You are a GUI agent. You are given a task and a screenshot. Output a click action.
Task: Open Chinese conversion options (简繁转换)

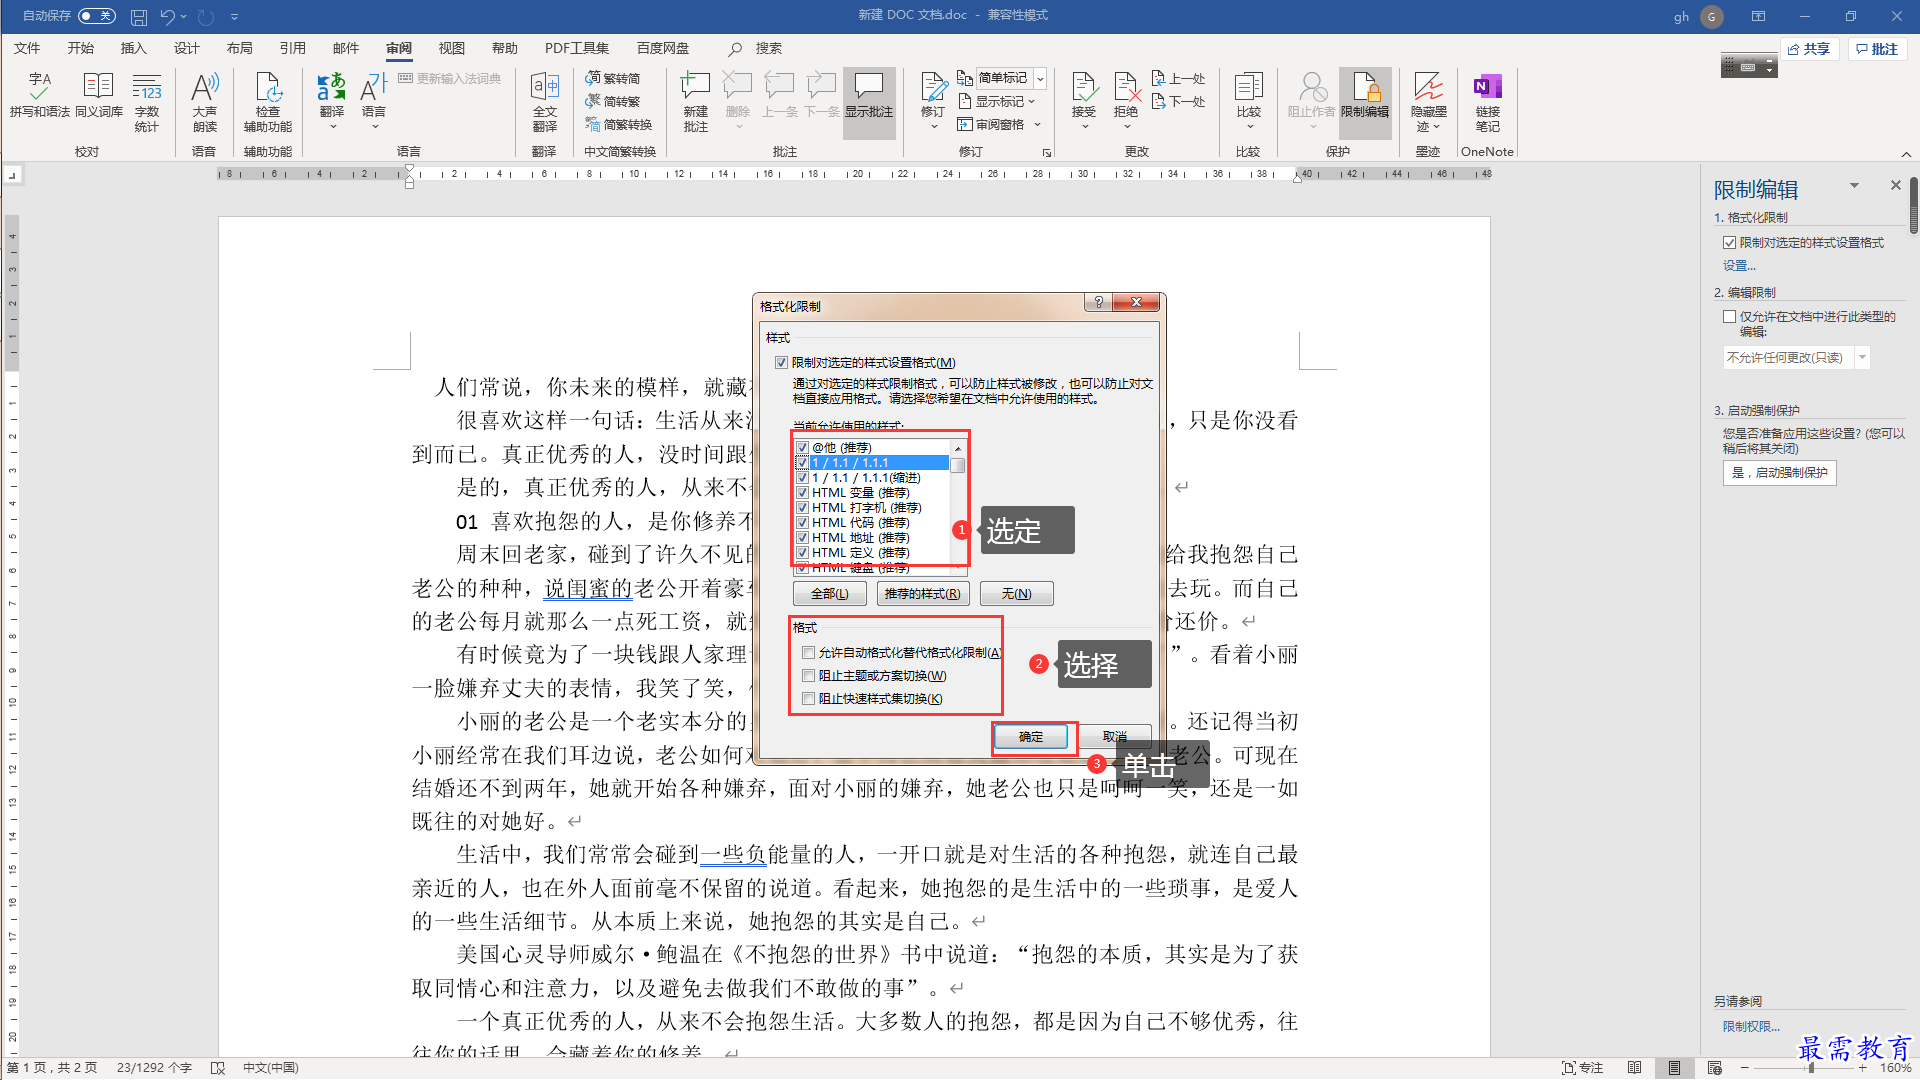(619, 124)
